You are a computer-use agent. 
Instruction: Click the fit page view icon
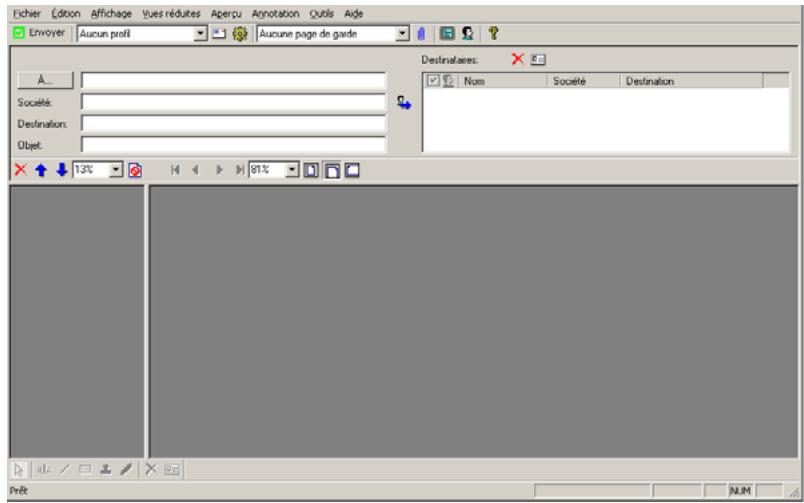click(311, 170)
